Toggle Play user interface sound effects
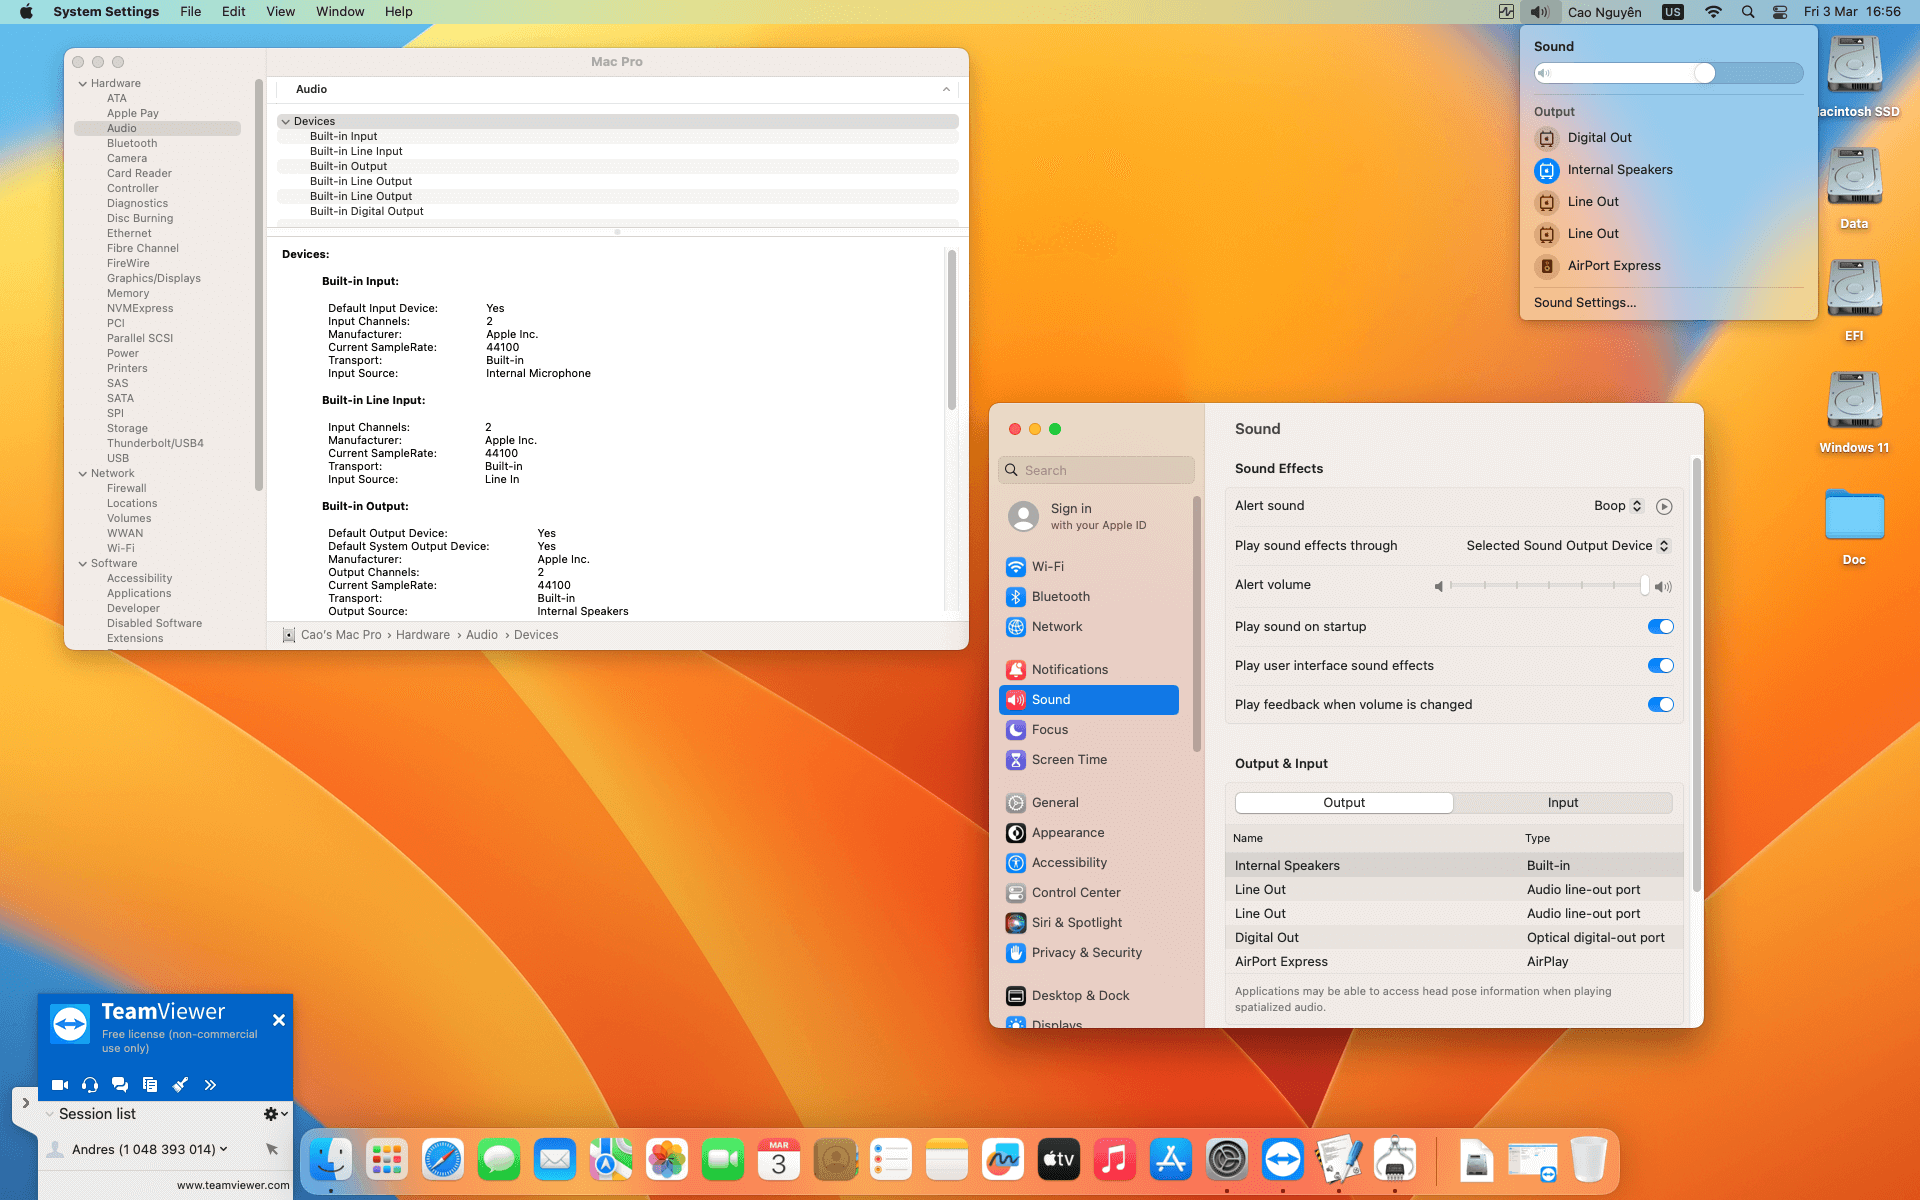Viewport: 1920px width, 1200px height. click(x=1660, y=665)
